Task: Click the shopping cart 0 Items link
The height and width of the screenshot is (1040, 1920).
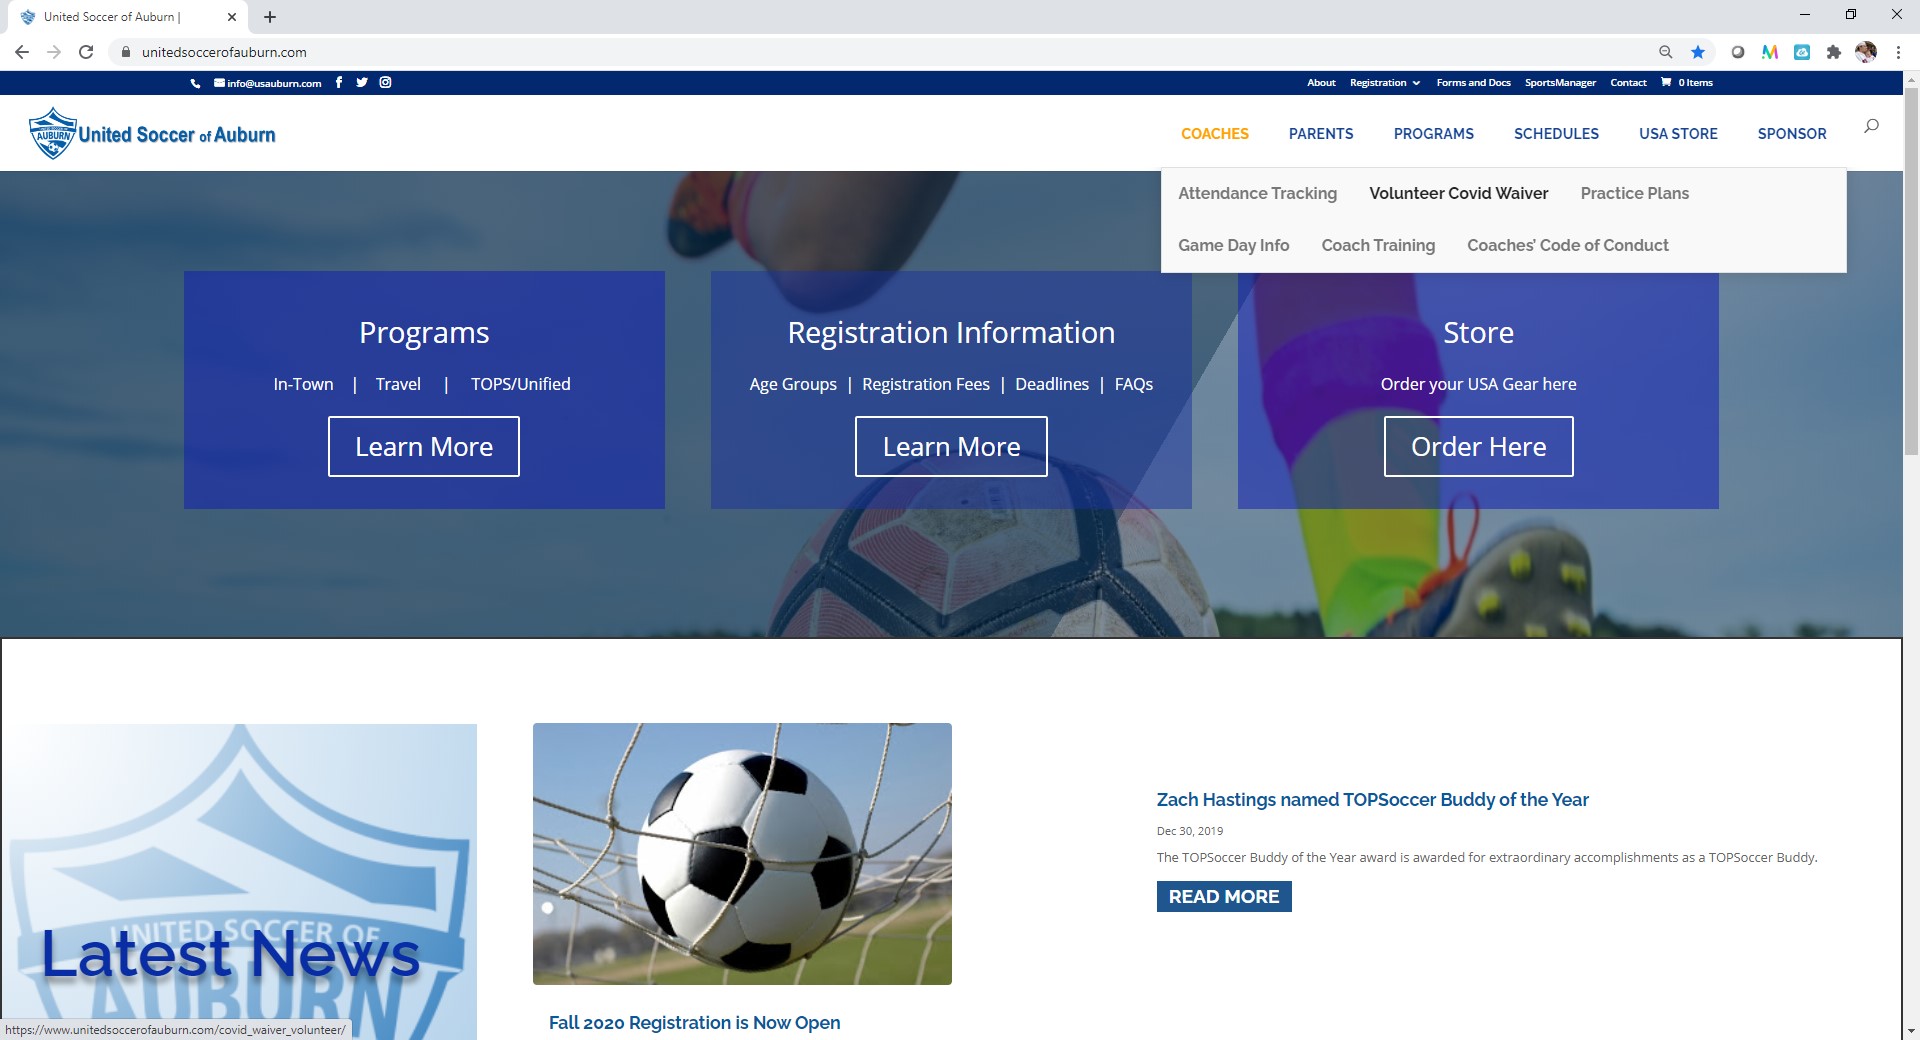Action: point(1687,82)
